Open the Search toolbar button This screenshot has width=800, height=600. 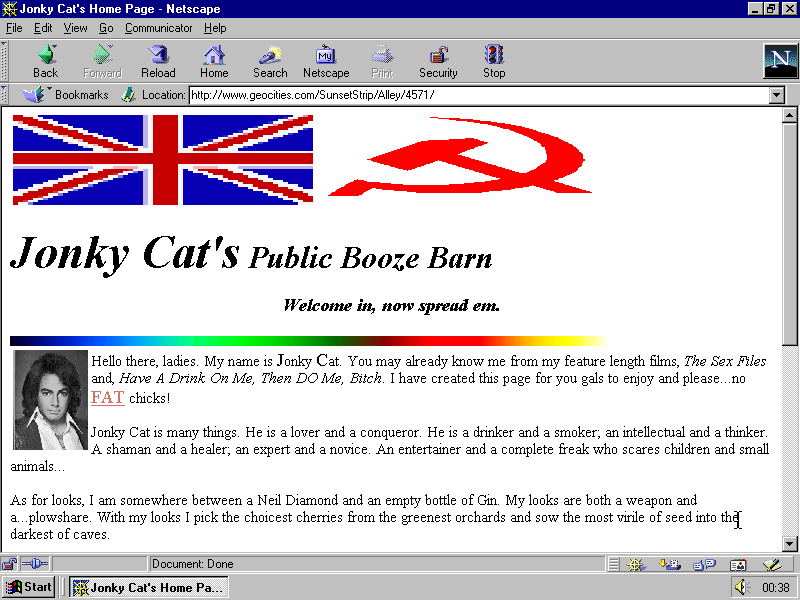click(270, 62)
